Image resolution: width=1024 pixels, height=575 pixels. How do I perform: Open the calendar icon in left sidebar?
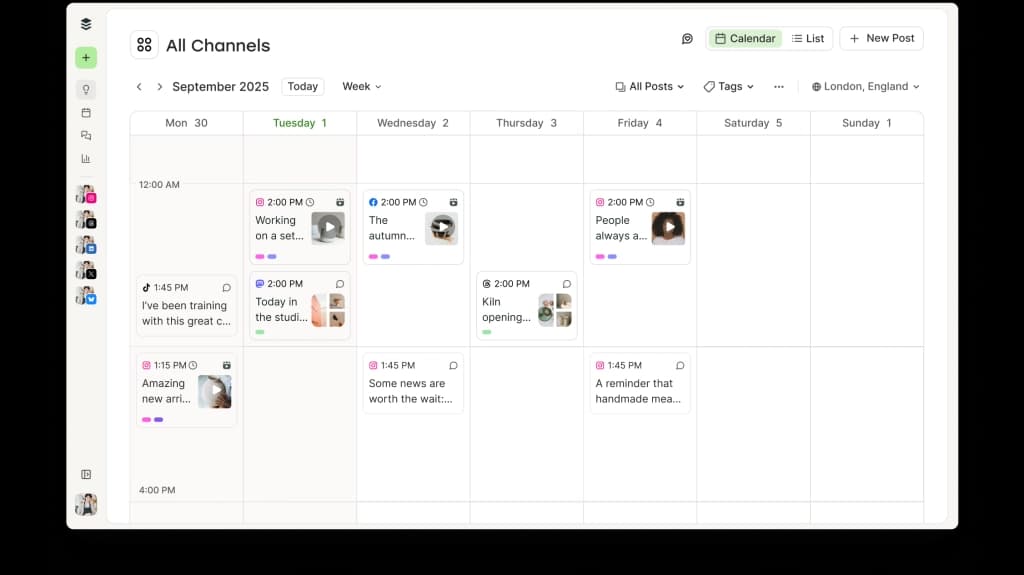86,112
